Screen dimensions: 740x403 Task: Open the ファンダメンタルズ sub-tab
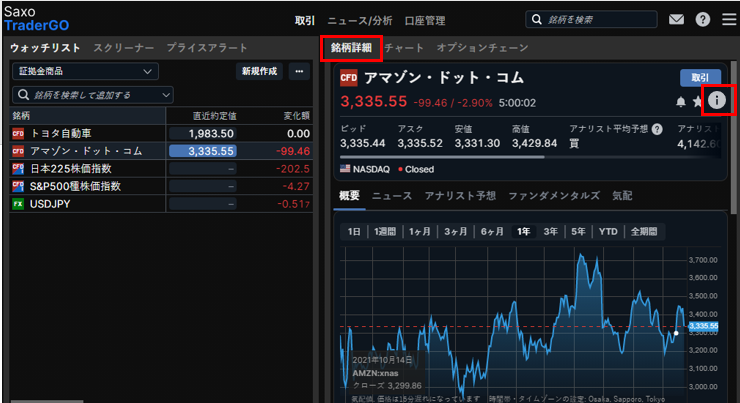click(x=554, y=196)
